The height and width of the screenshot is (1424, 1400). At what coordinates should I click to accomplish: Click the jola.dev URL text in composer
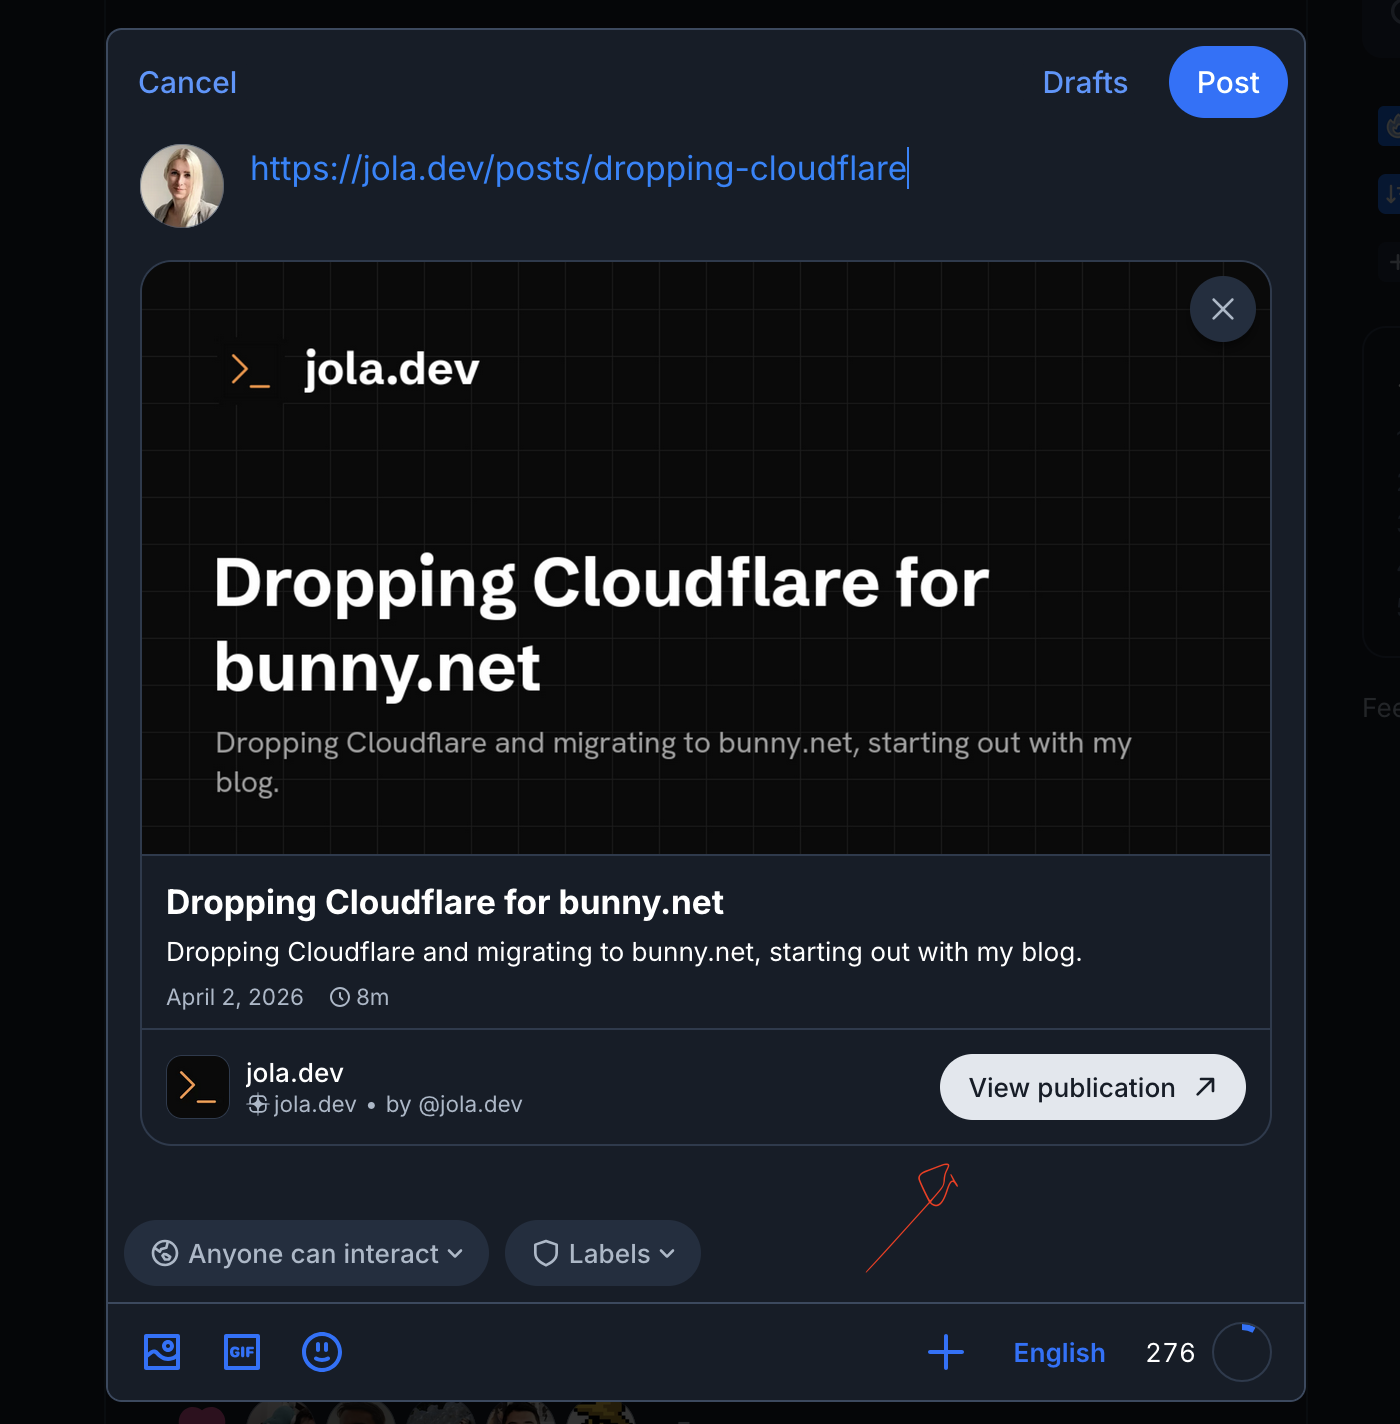(578, 168)
